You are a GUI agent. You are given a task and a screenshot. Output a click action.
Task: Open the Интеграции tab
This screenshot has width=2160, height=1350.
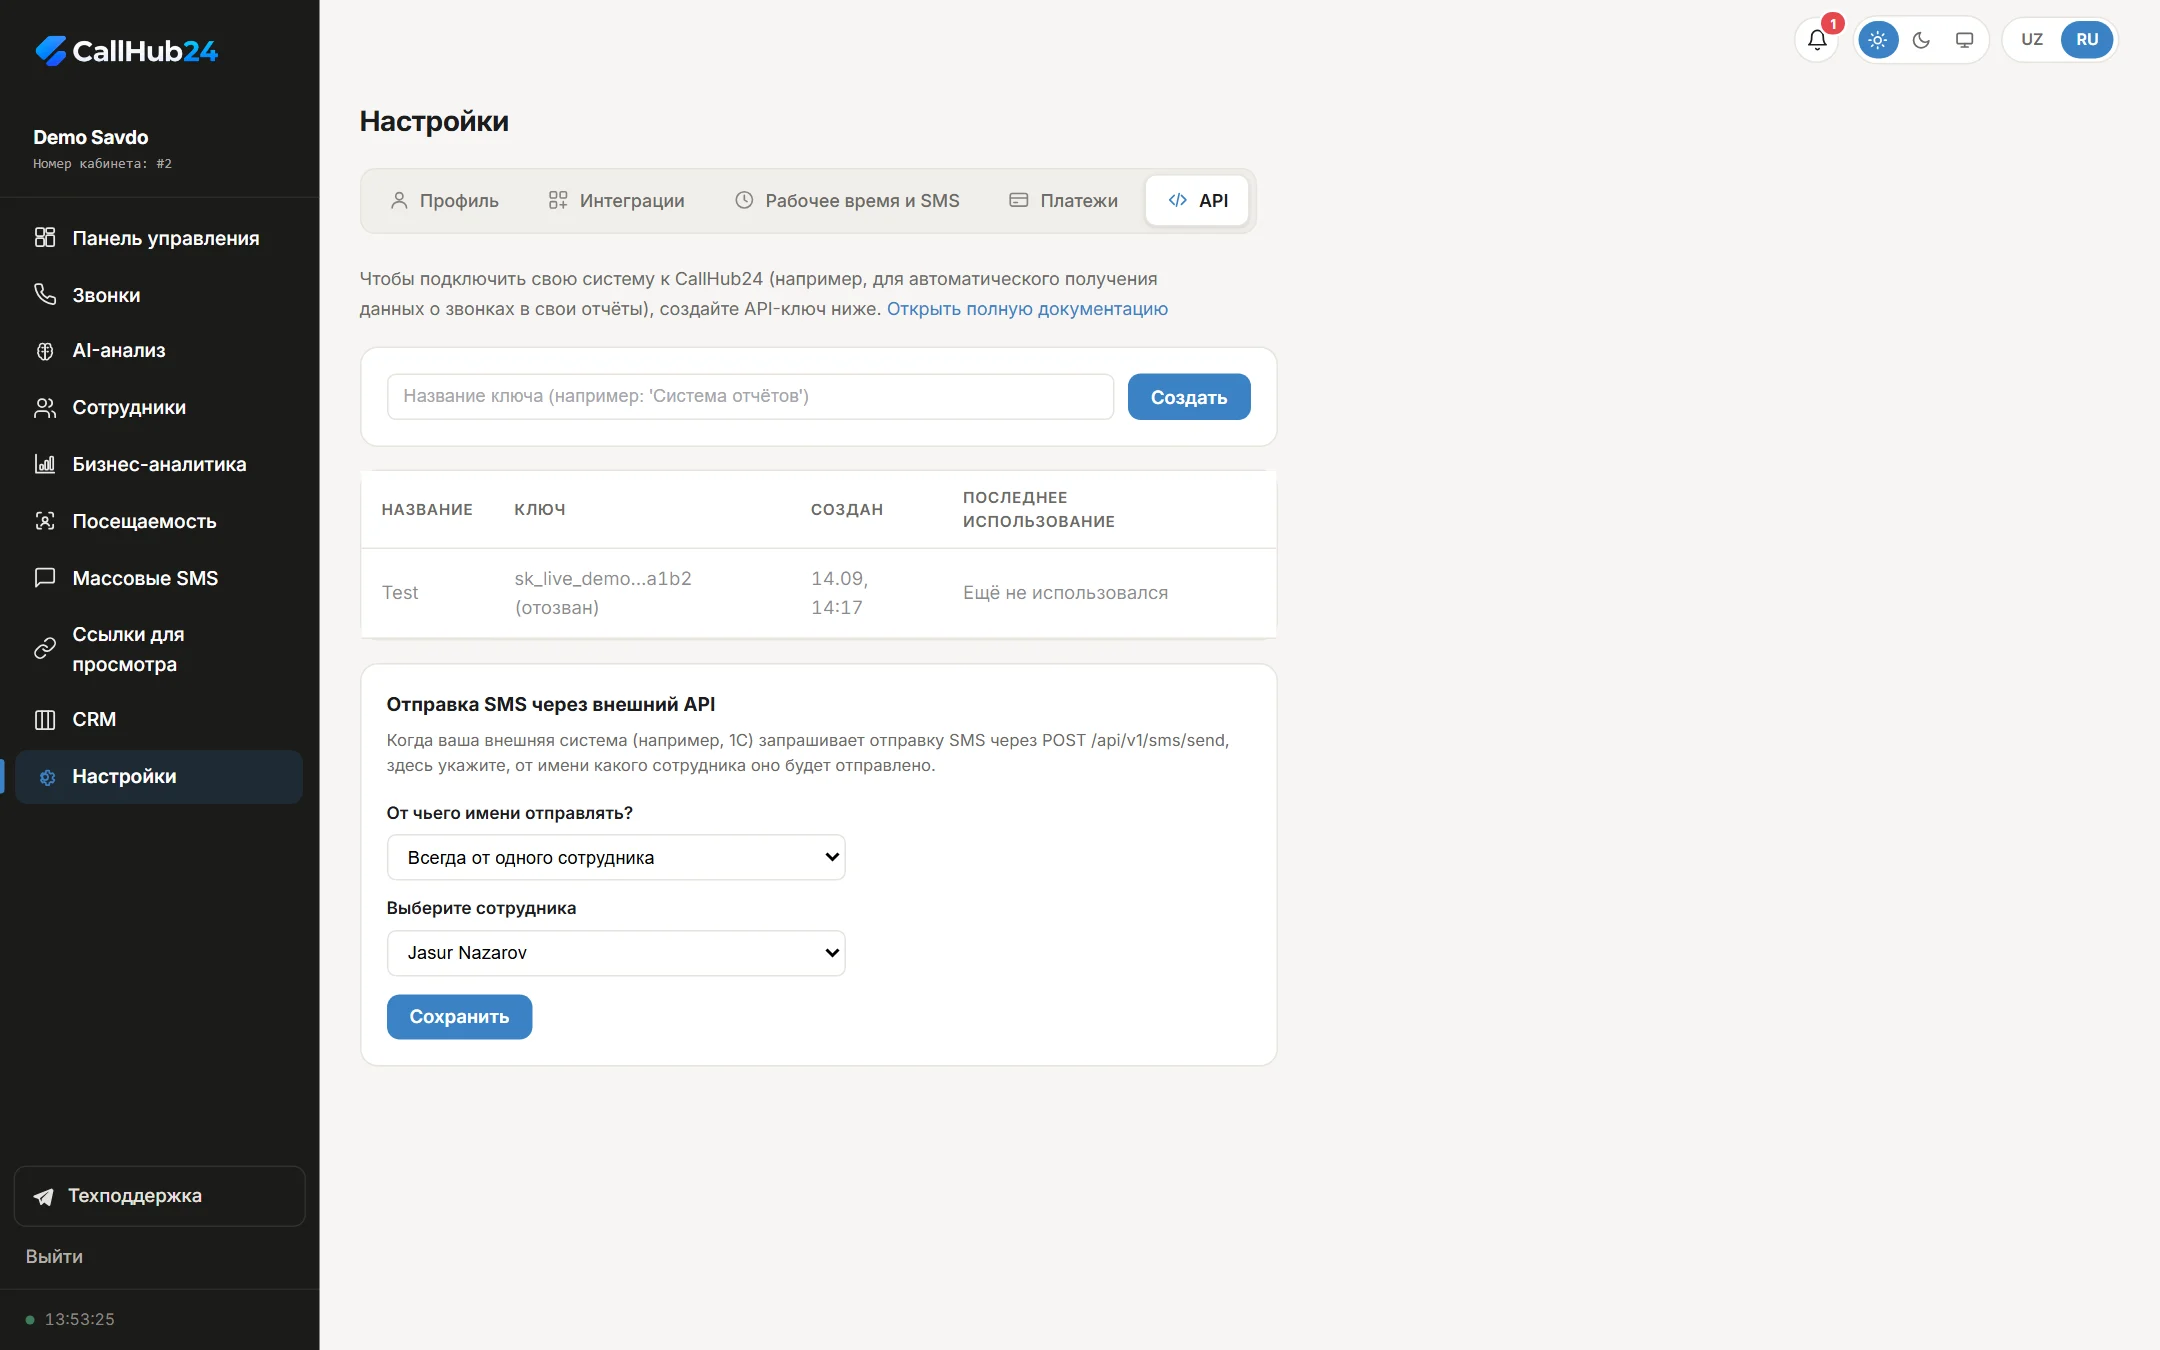pos(616,201)
